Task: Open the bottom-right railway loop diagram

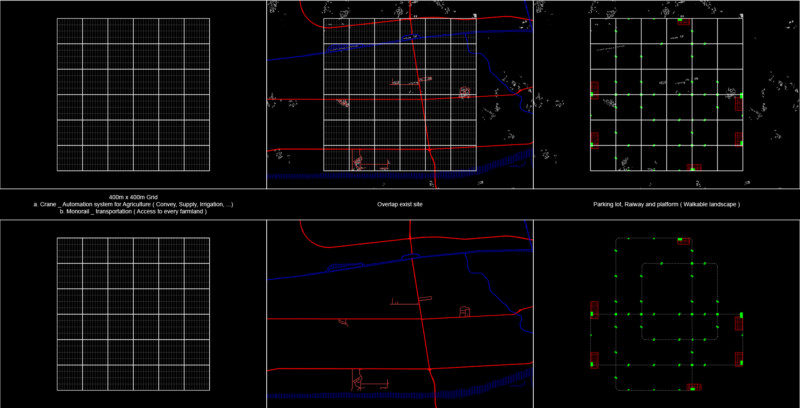Action: pos(666,313)
